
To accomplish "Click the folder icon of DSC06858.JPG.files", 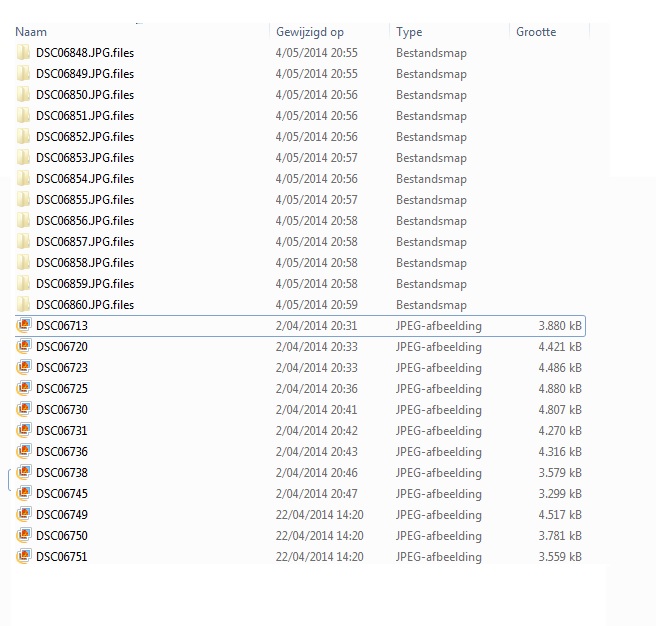I will pos(23,262).
